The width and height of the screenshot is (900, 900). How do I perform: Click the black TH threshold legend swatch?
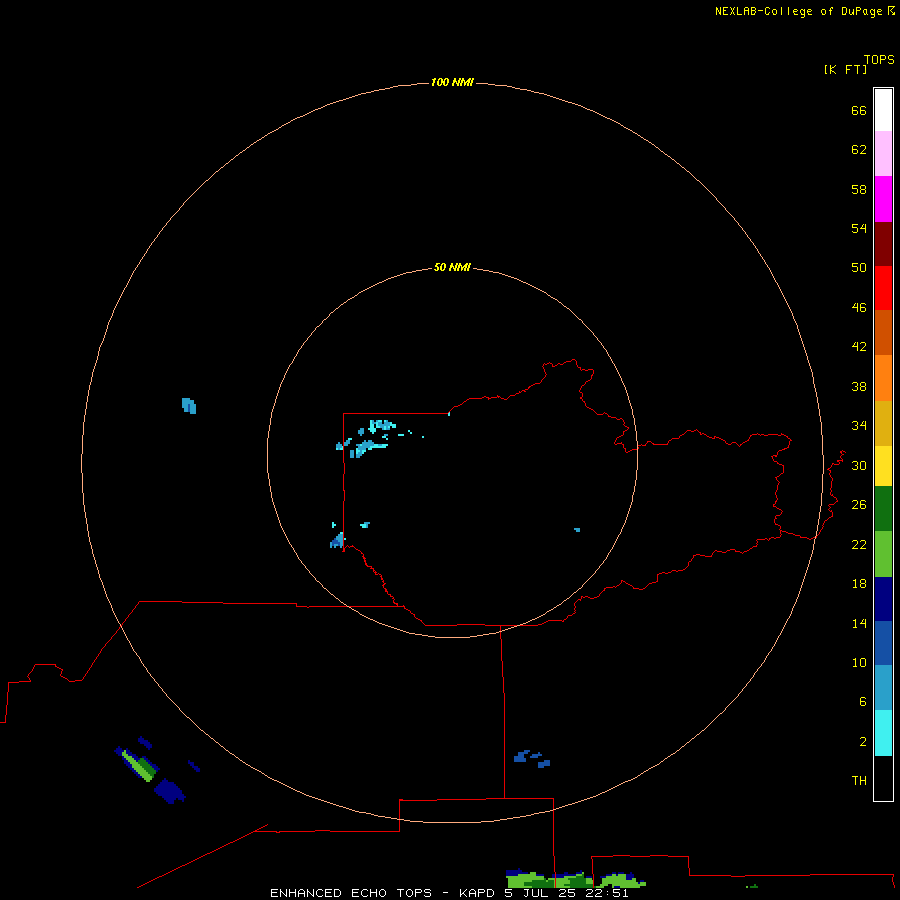883,778
